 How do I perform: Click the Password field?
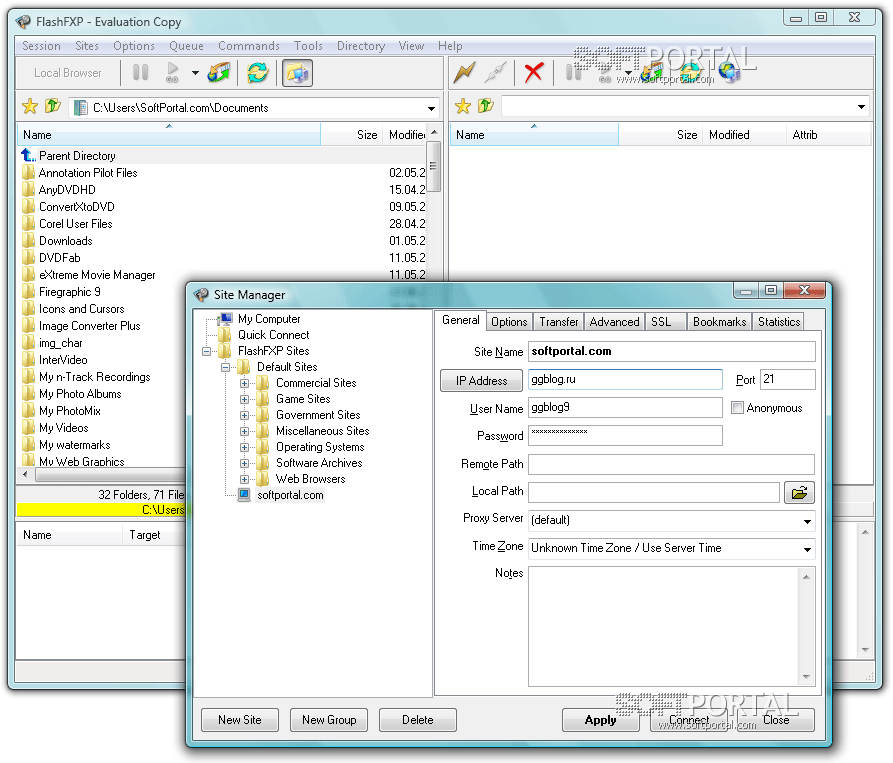(625, 436)
